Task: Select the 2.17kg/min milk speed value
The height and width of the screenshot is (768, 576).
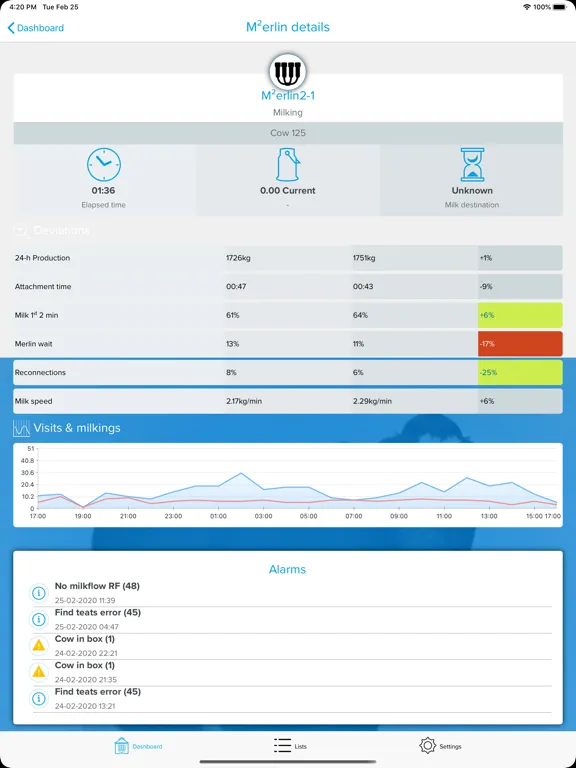Action: (x=244, y=401)
